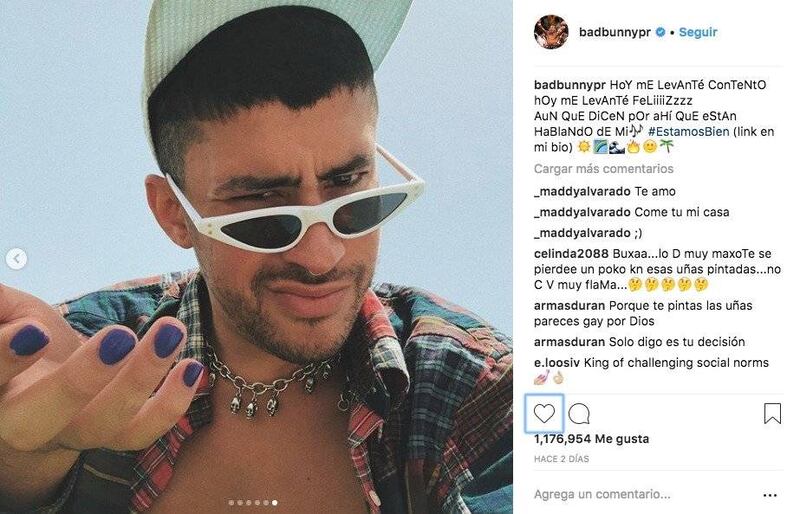Like the post with the heart icon
800x514 pixels.
[544, 413]
